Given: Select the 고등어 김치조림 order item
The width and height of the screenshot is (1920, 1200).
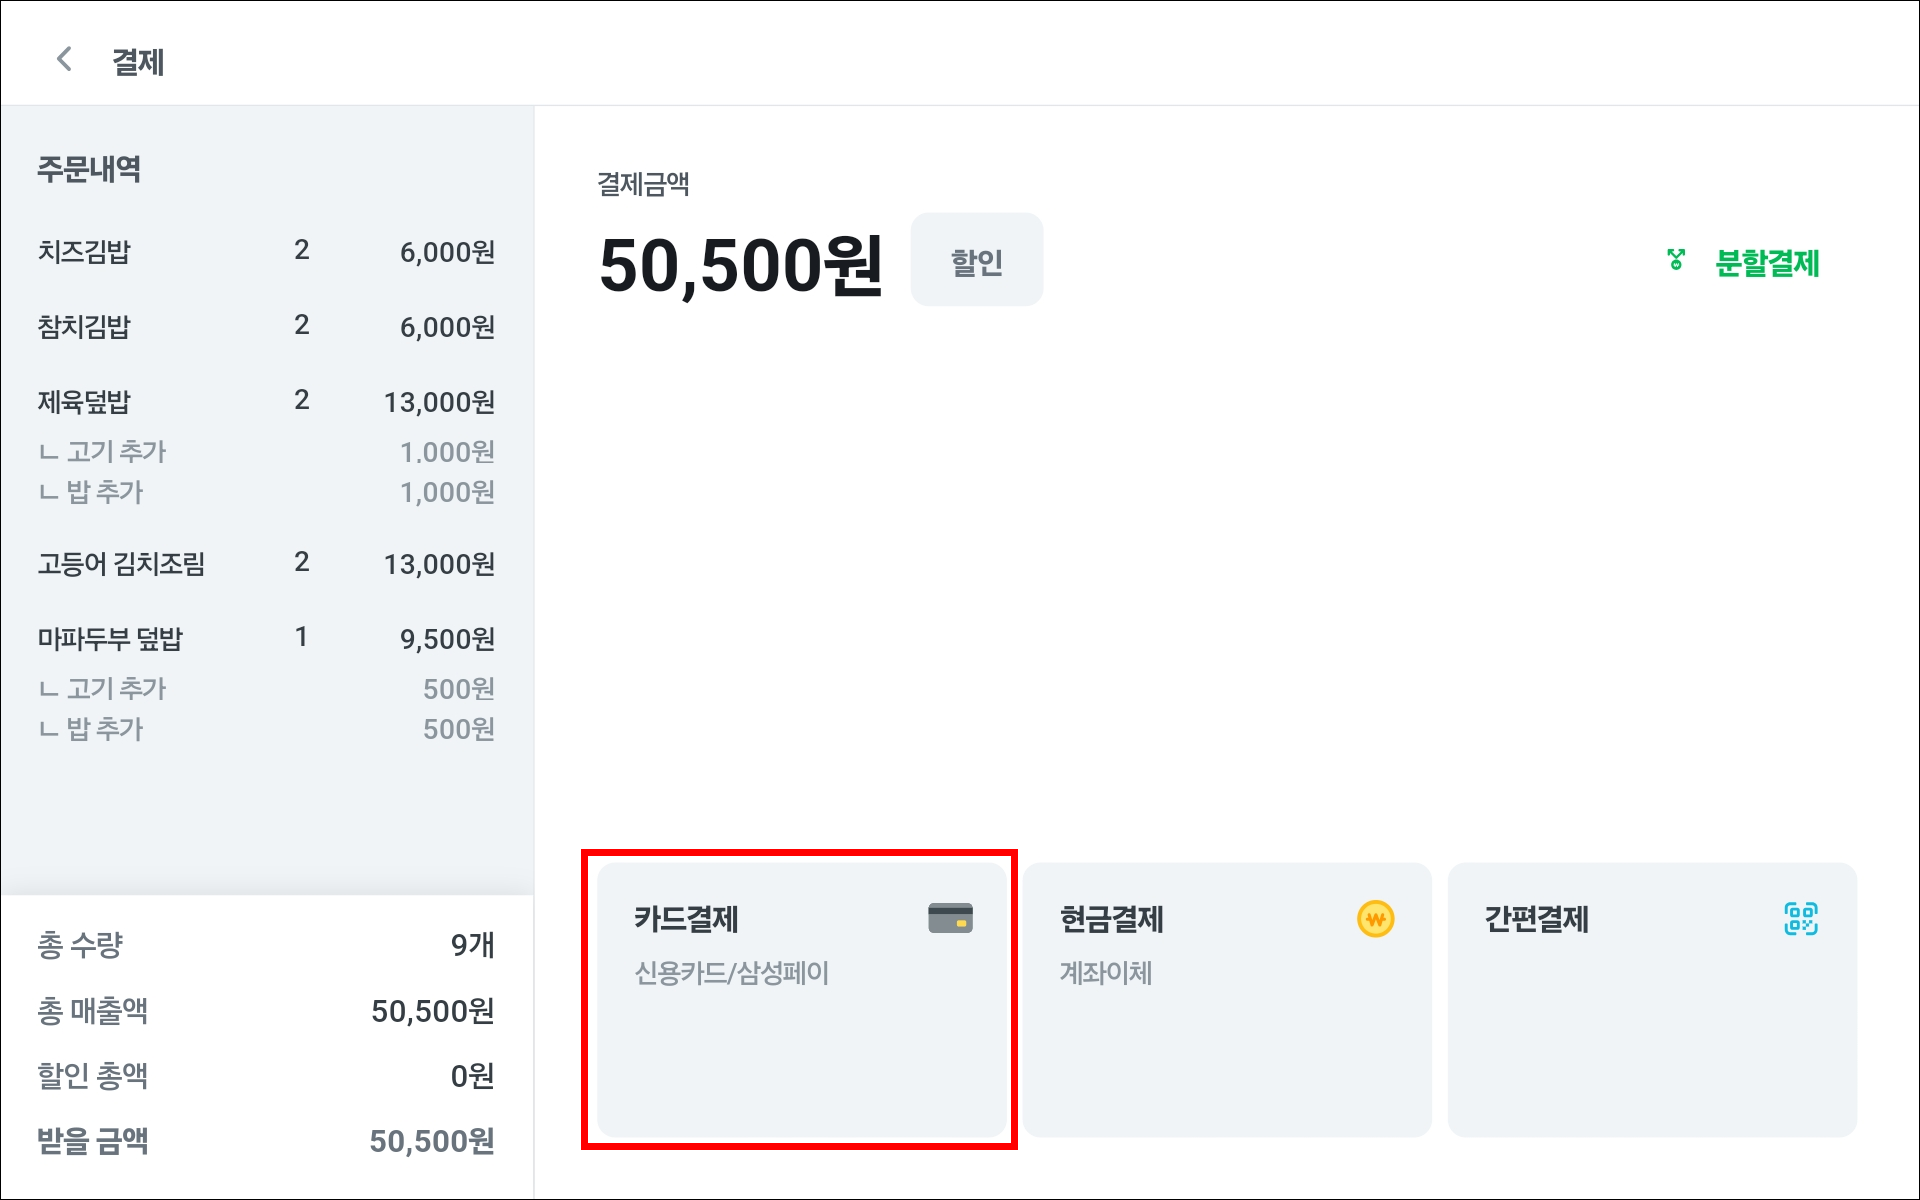Looking at the screenshot, I should (266, 564).
